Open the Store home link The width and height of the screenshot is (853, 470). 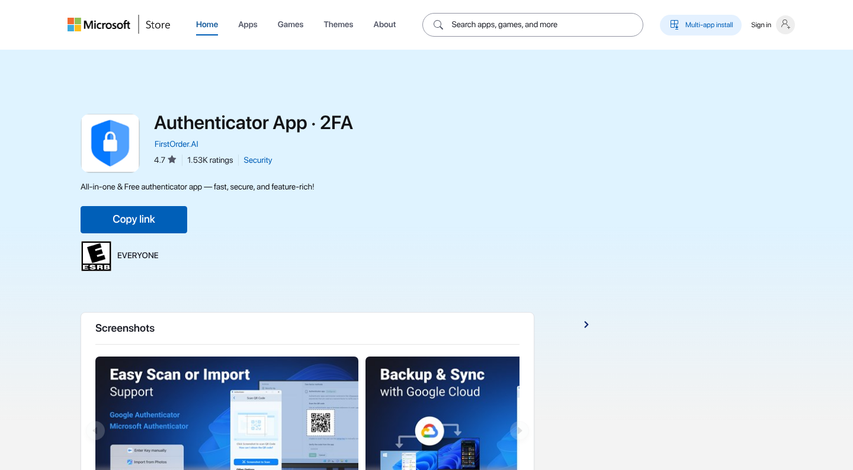point(158,24)
